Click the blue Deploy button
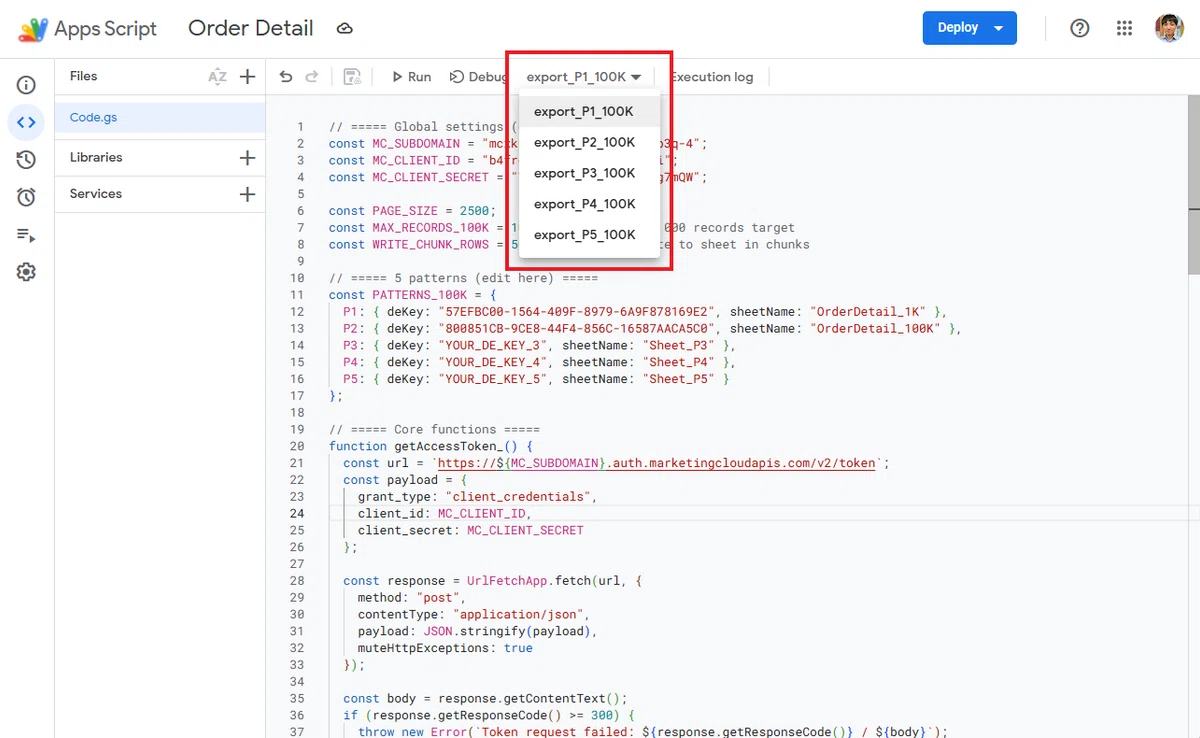This screenshot has width=1200, height=738. coord(969,28)
